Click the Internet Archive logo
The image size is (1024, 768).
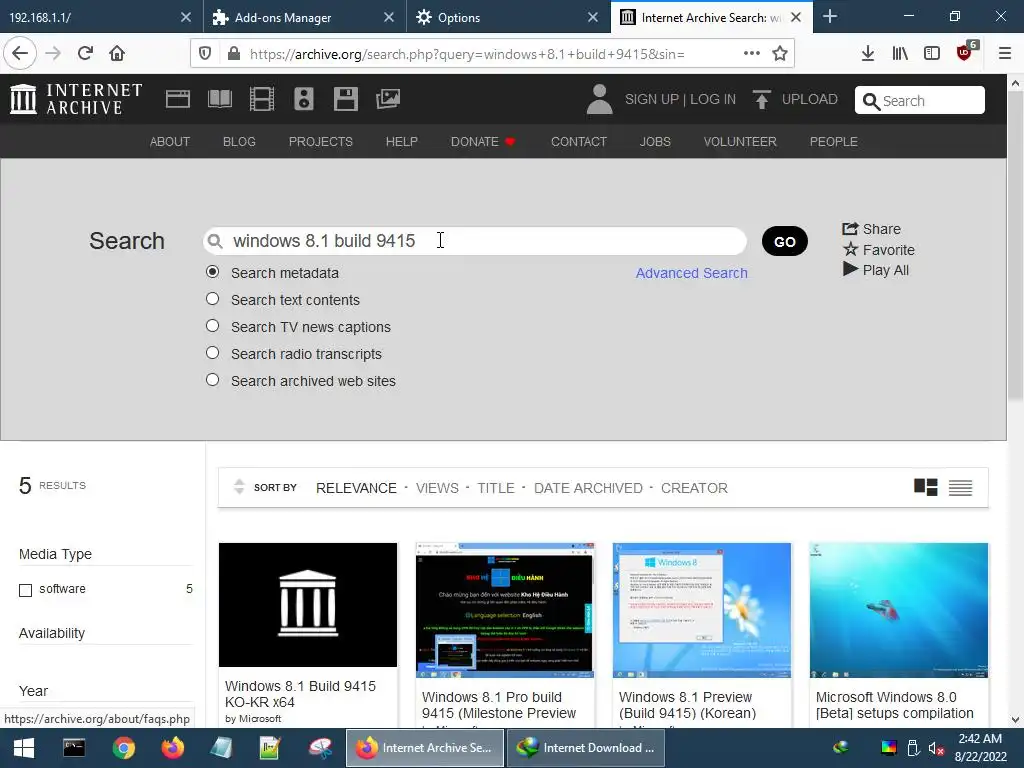76,99
